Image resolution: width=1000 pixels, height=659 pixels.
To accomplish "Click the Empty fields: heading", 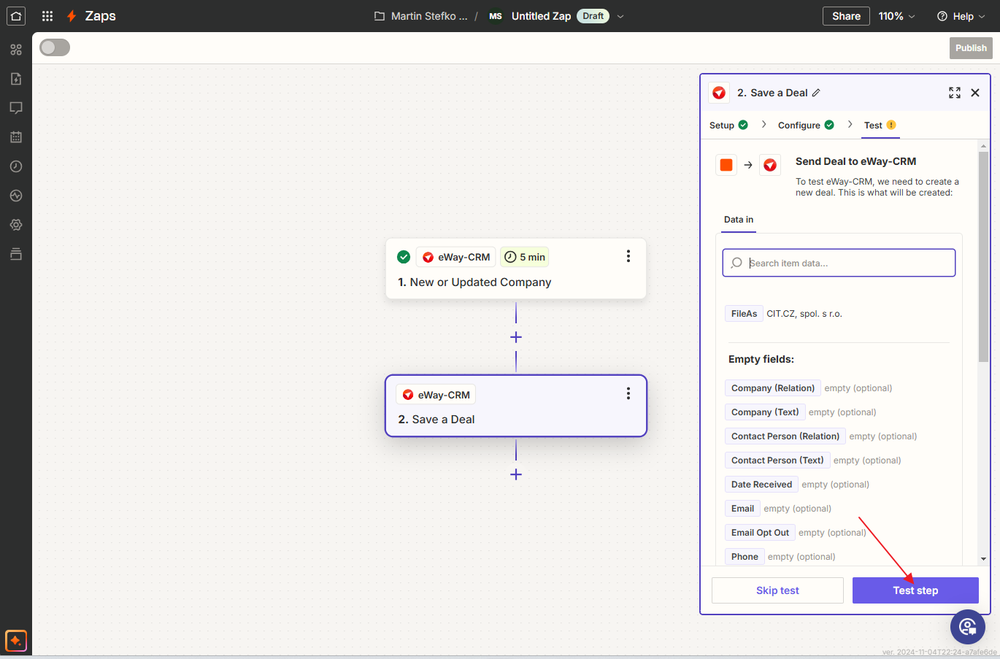I will click(x=761, y=359).
